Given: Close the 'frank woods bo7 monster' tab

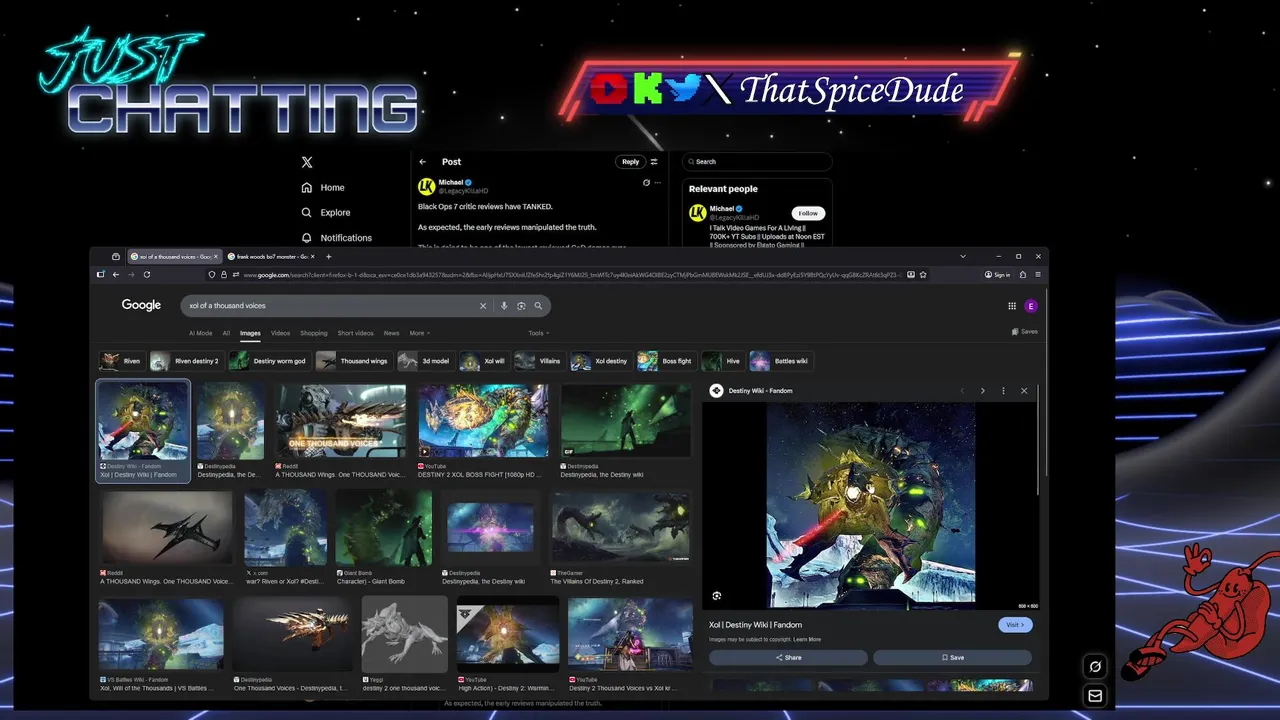Looking at the screenshot, I should click(x=312, y=257).
